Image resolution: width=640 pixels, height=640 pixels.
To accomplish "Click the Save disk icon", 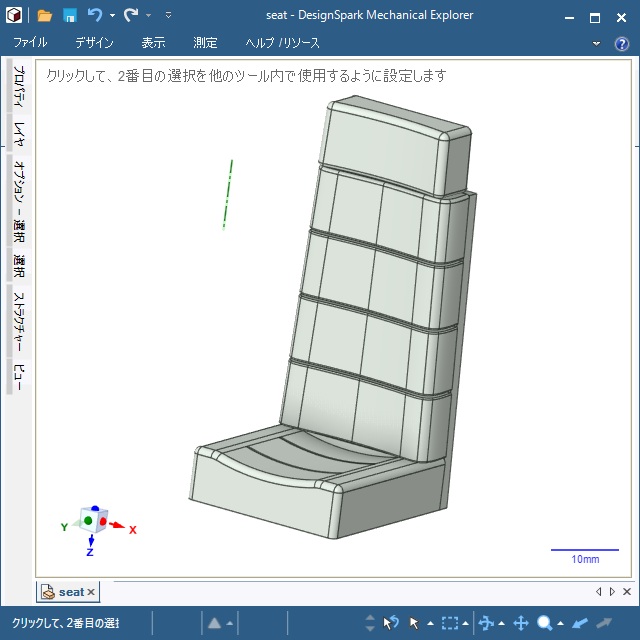I will coord(70,15).
